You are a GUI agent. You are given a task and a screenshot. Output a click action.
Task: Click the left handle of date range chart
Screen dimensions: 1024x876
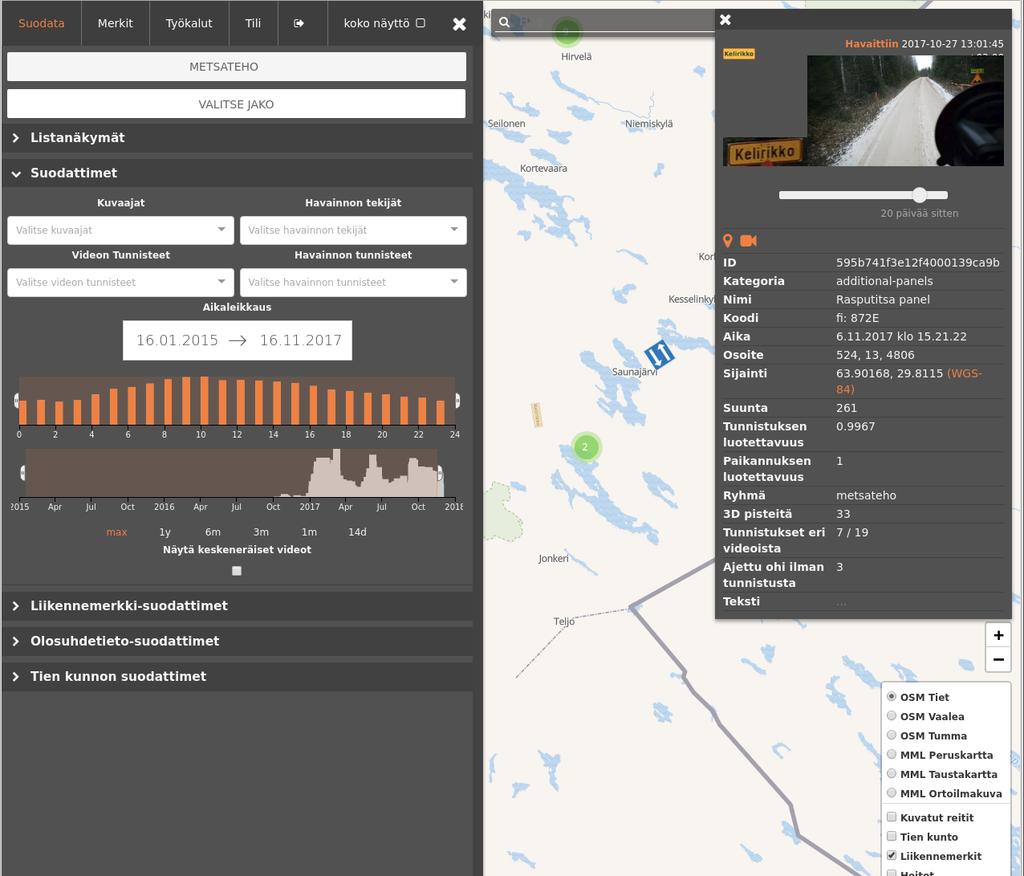24,473
